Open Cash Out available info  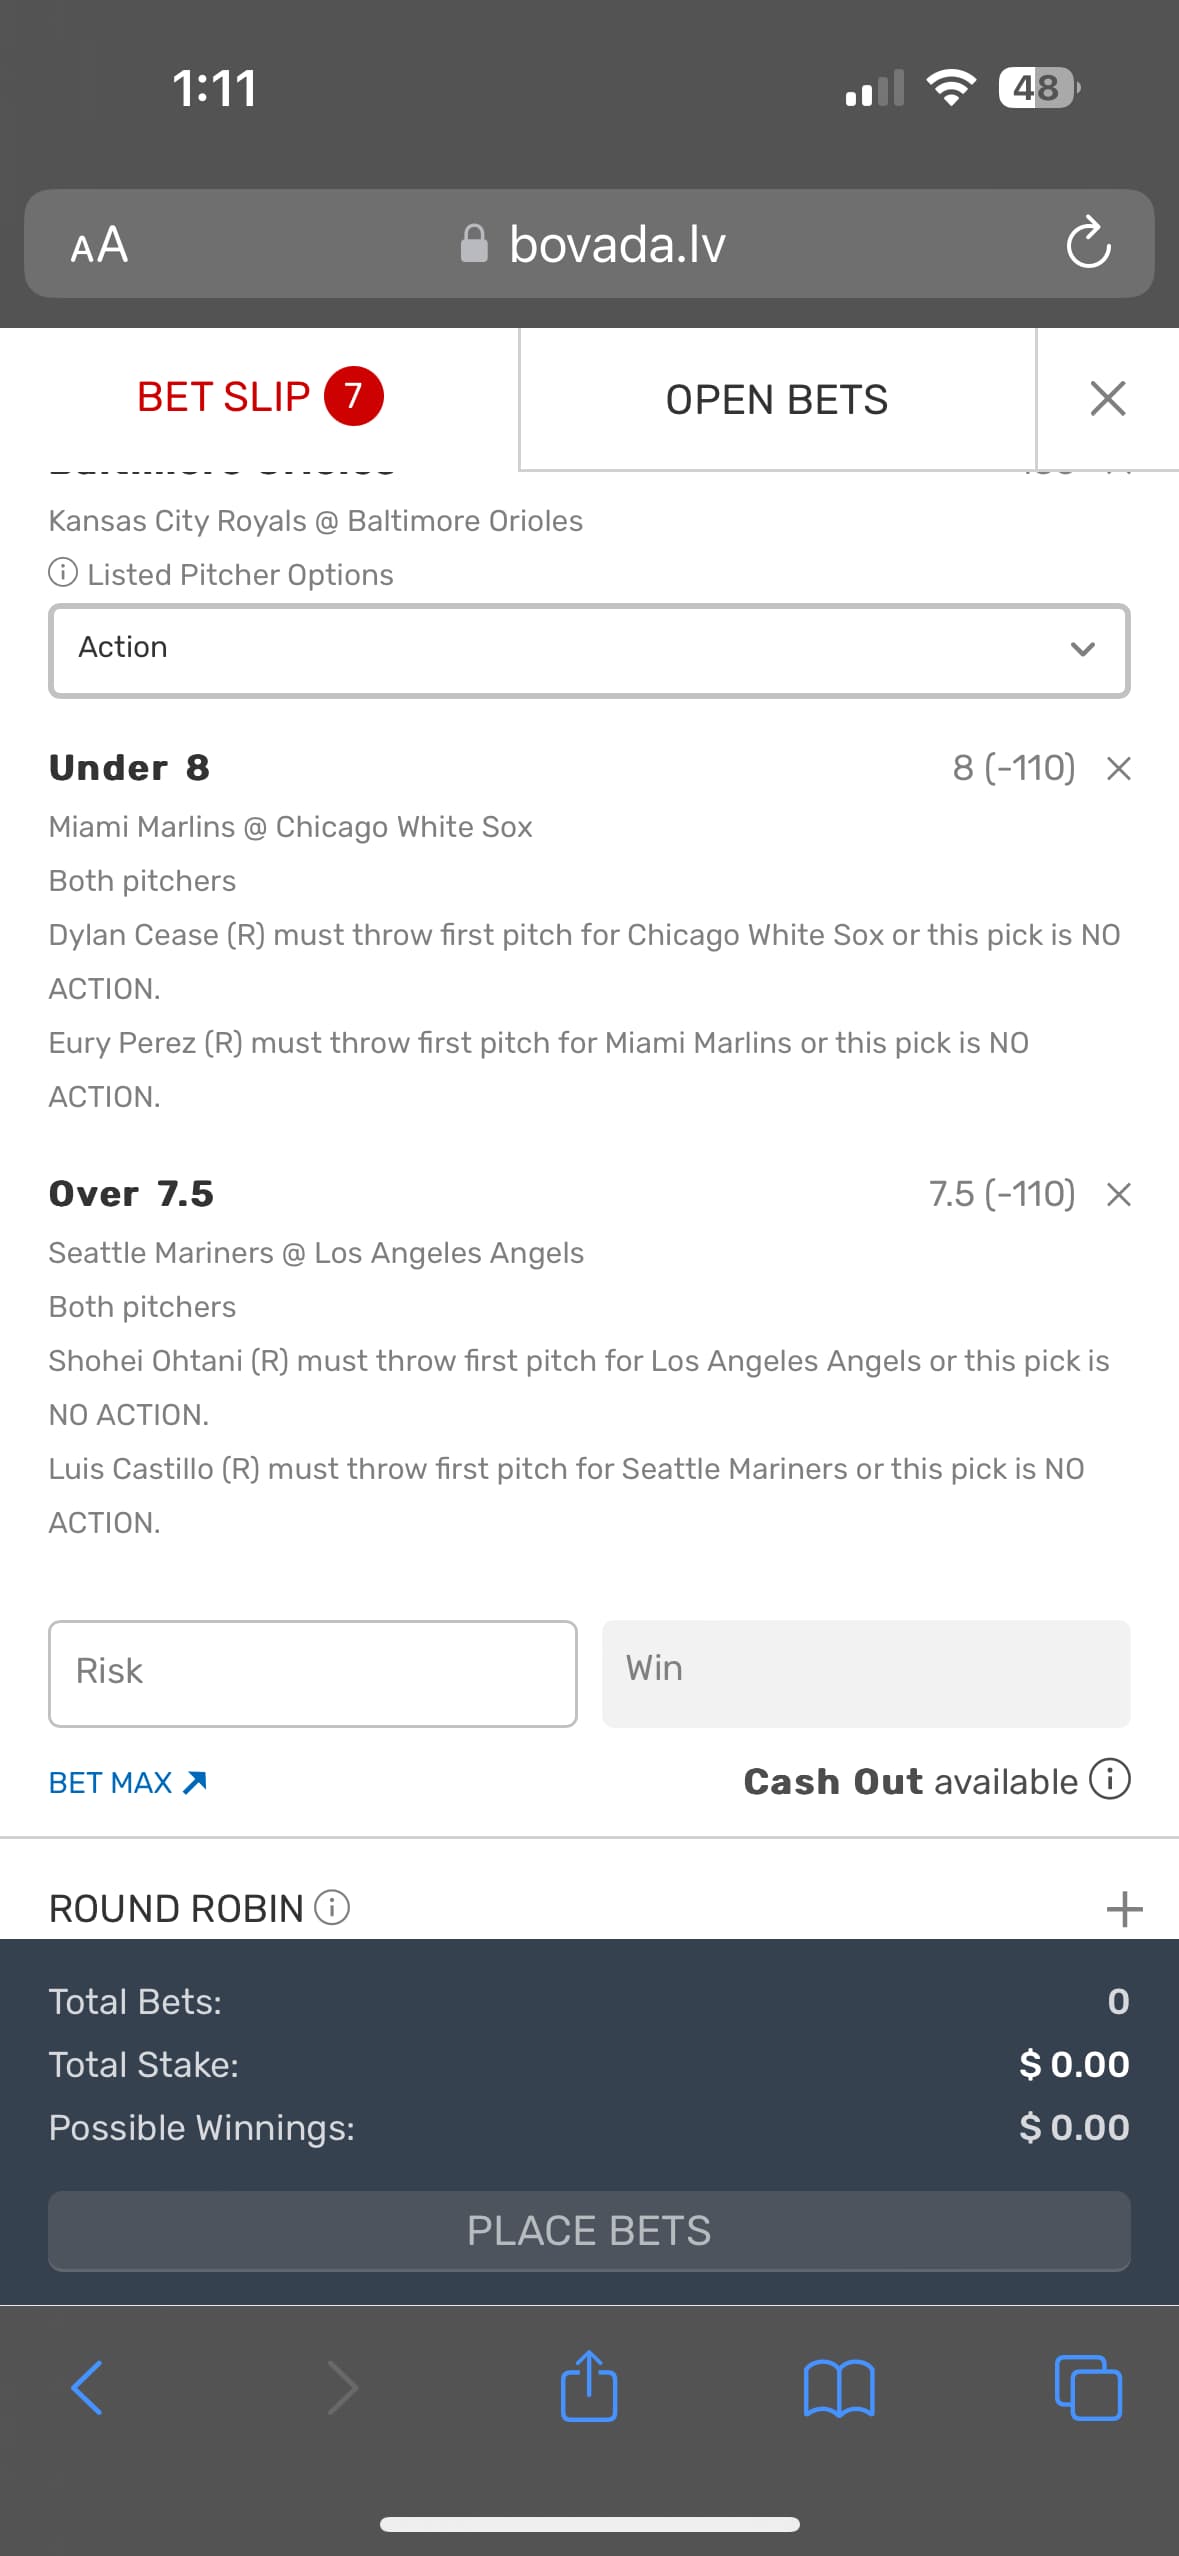click(1109, 1780)
